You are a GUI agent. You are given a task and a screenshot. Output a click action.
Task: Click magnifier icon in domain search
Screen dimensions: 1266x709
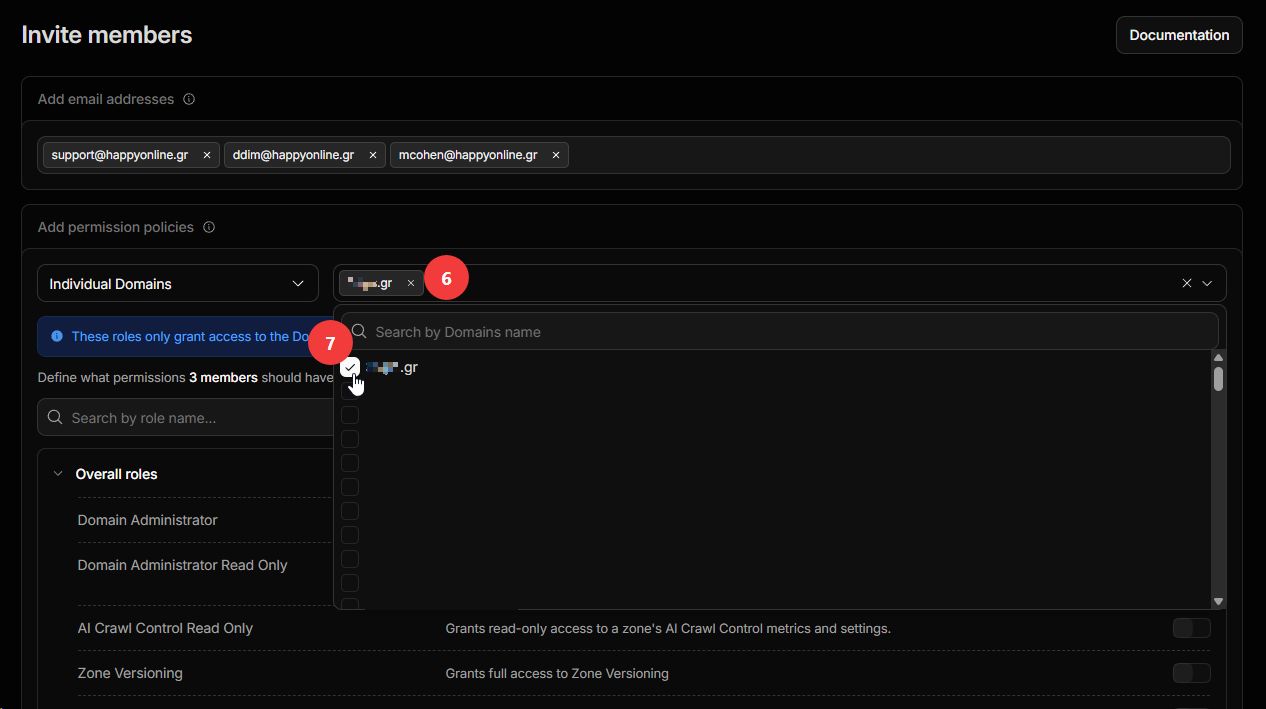tap(359, 331)
